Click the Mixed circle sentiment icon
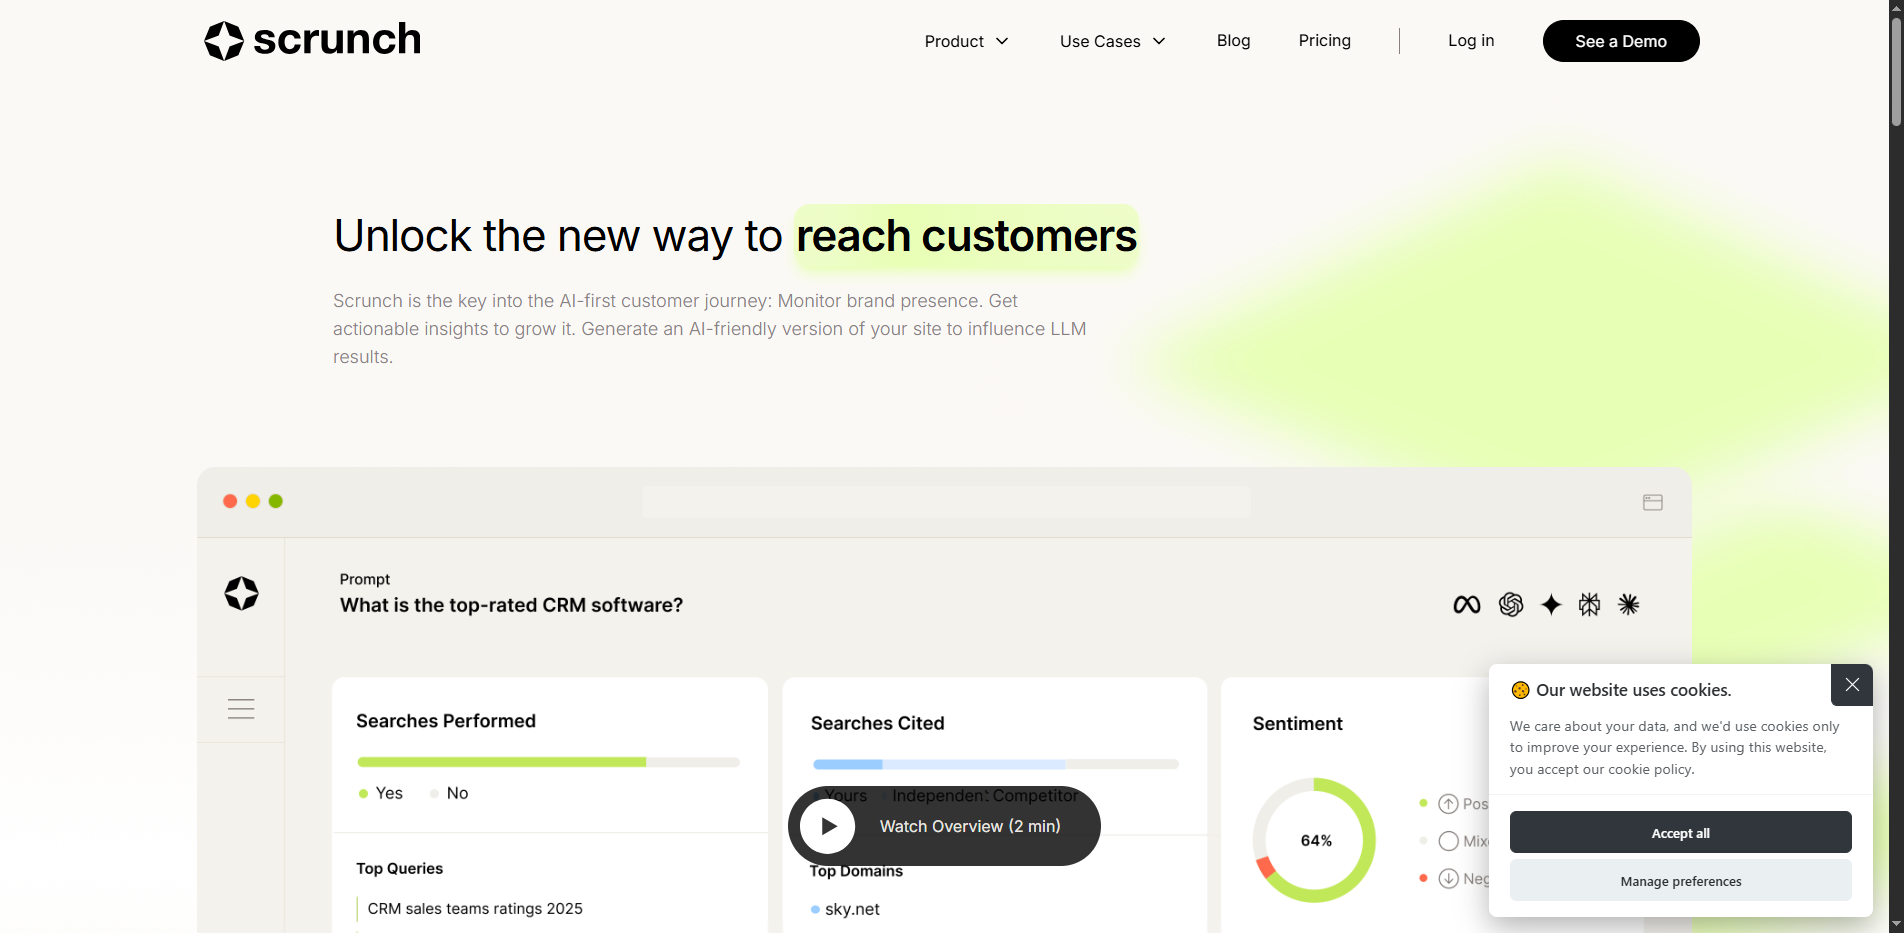1904x933 pixels. [1448, 841]
